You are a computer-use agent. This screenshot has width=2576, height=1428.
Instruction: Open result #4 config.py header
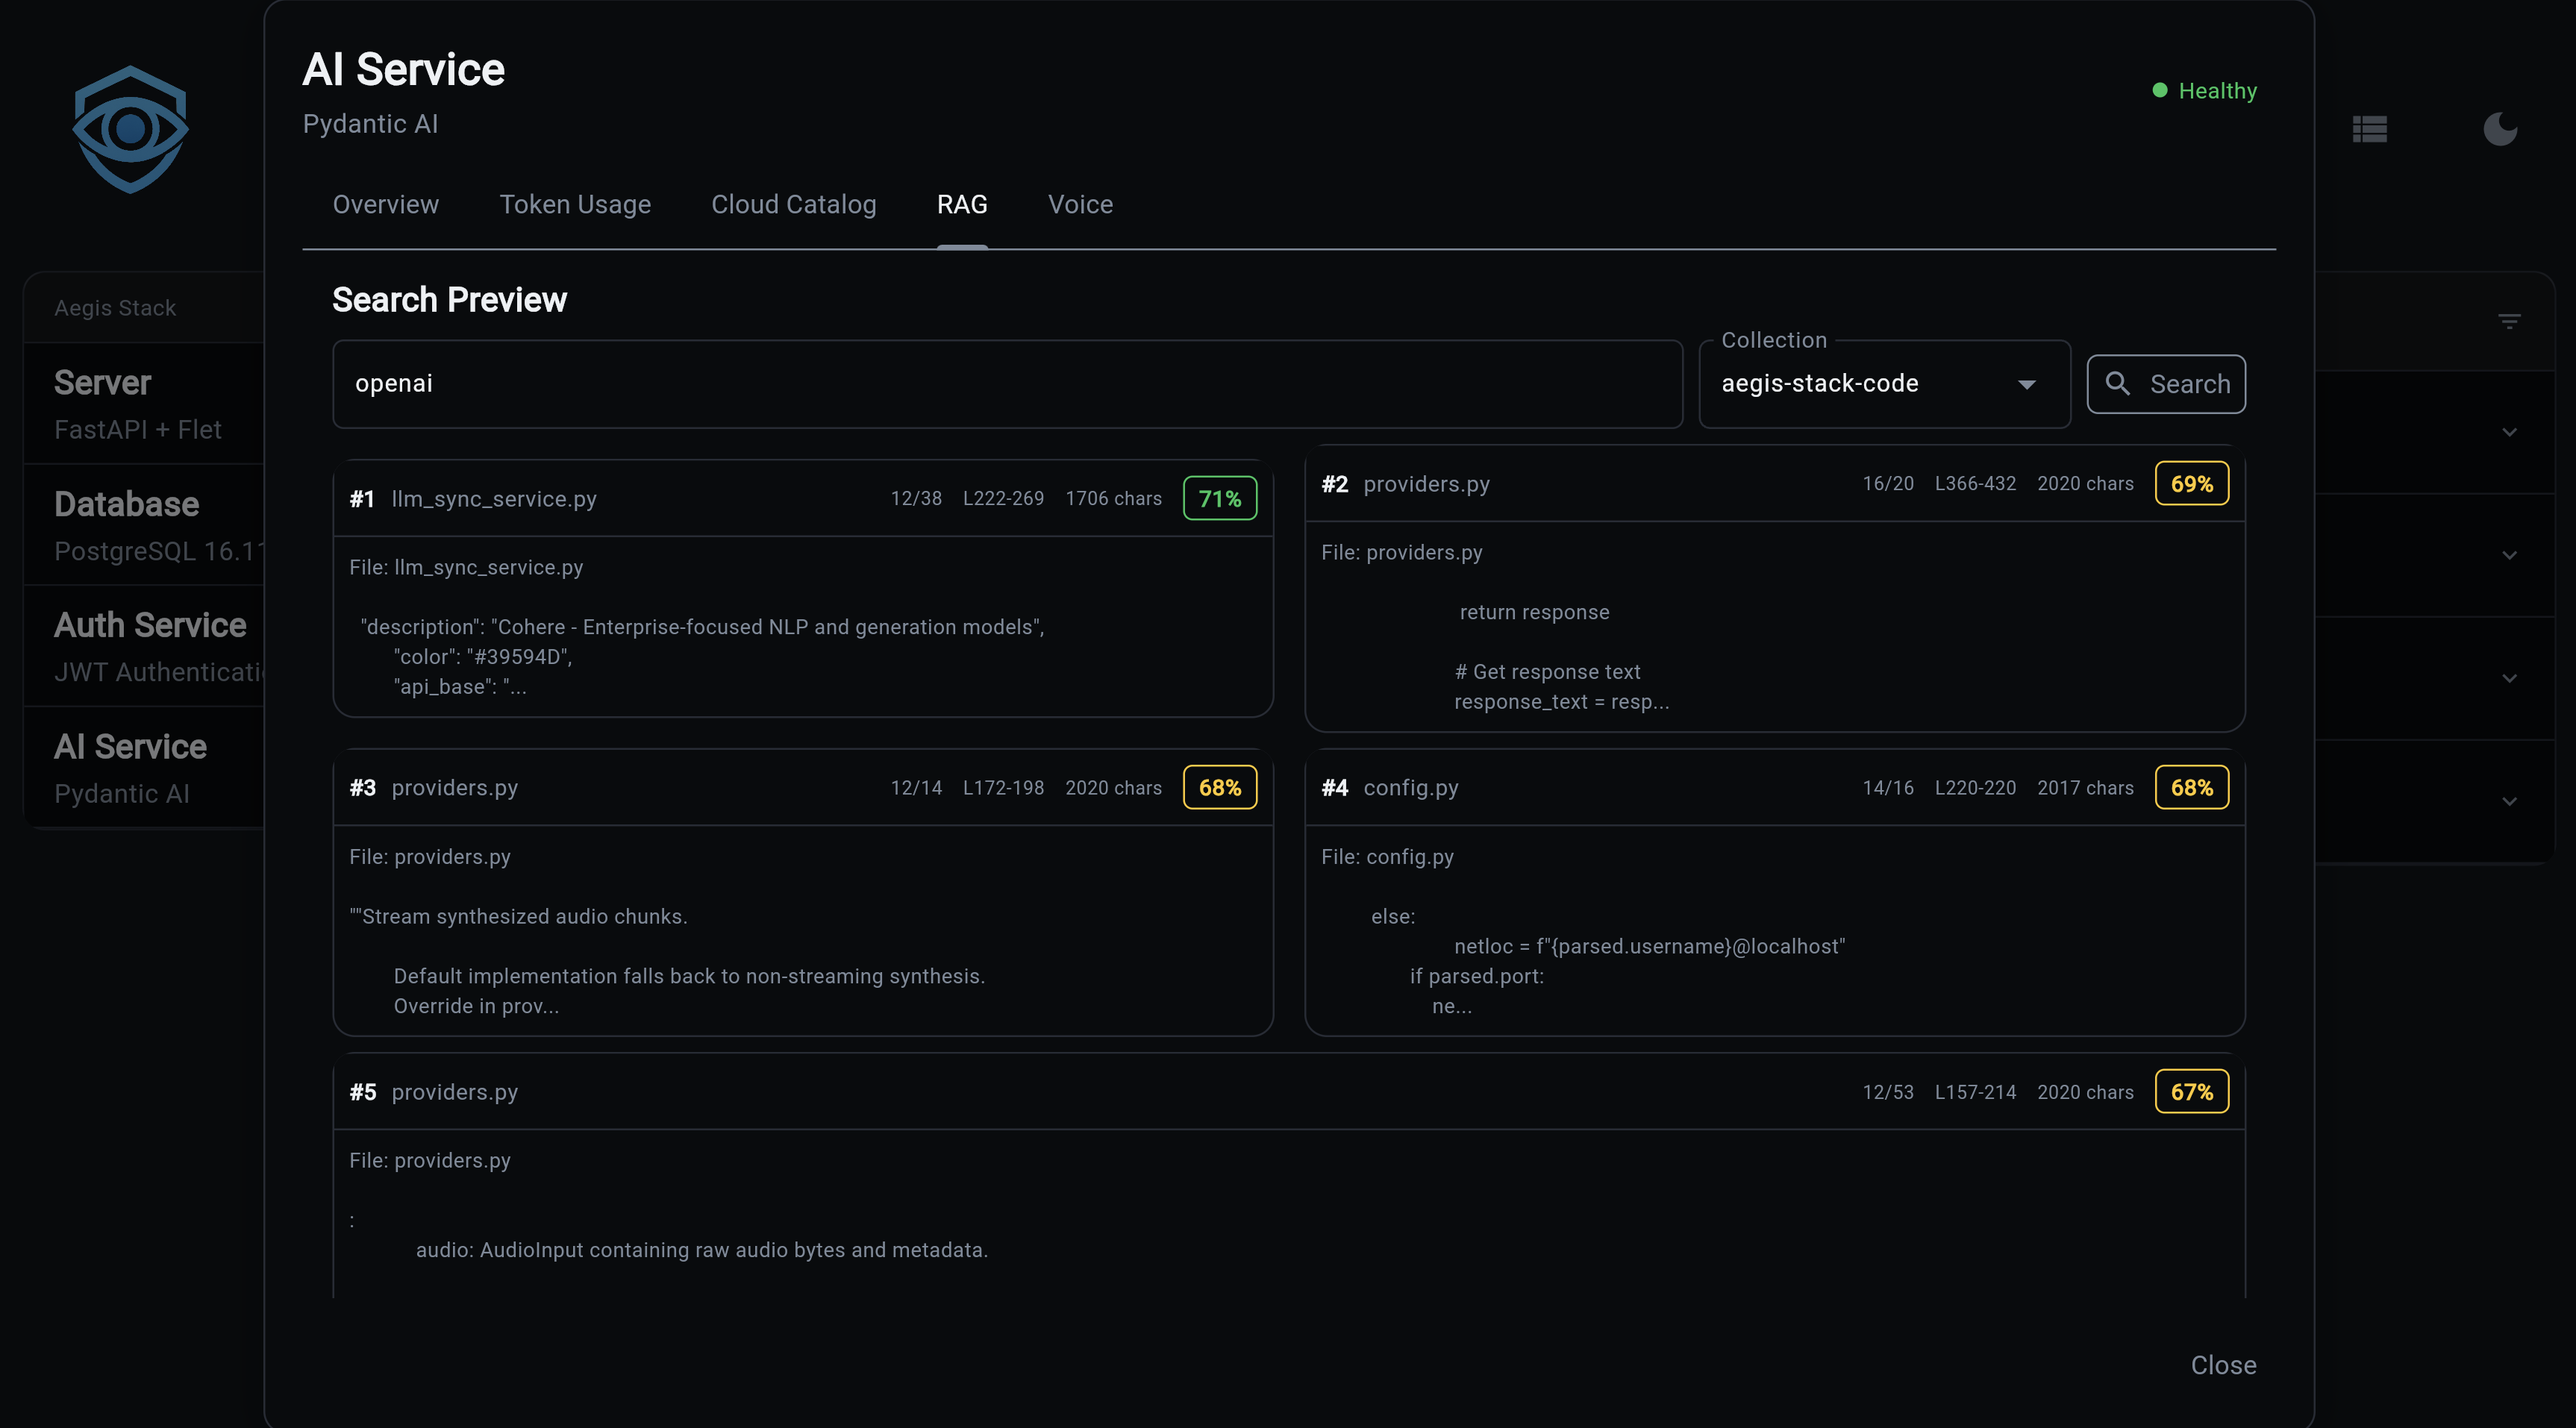pos(1410,788)
